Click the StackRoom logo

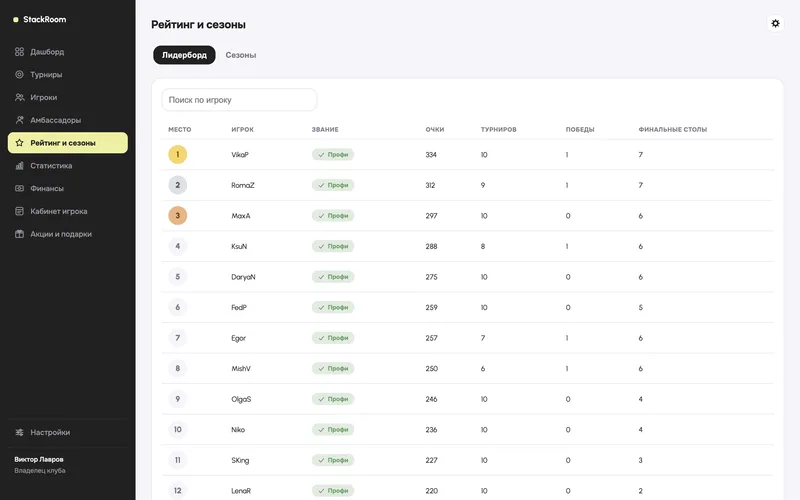(40, 19)
